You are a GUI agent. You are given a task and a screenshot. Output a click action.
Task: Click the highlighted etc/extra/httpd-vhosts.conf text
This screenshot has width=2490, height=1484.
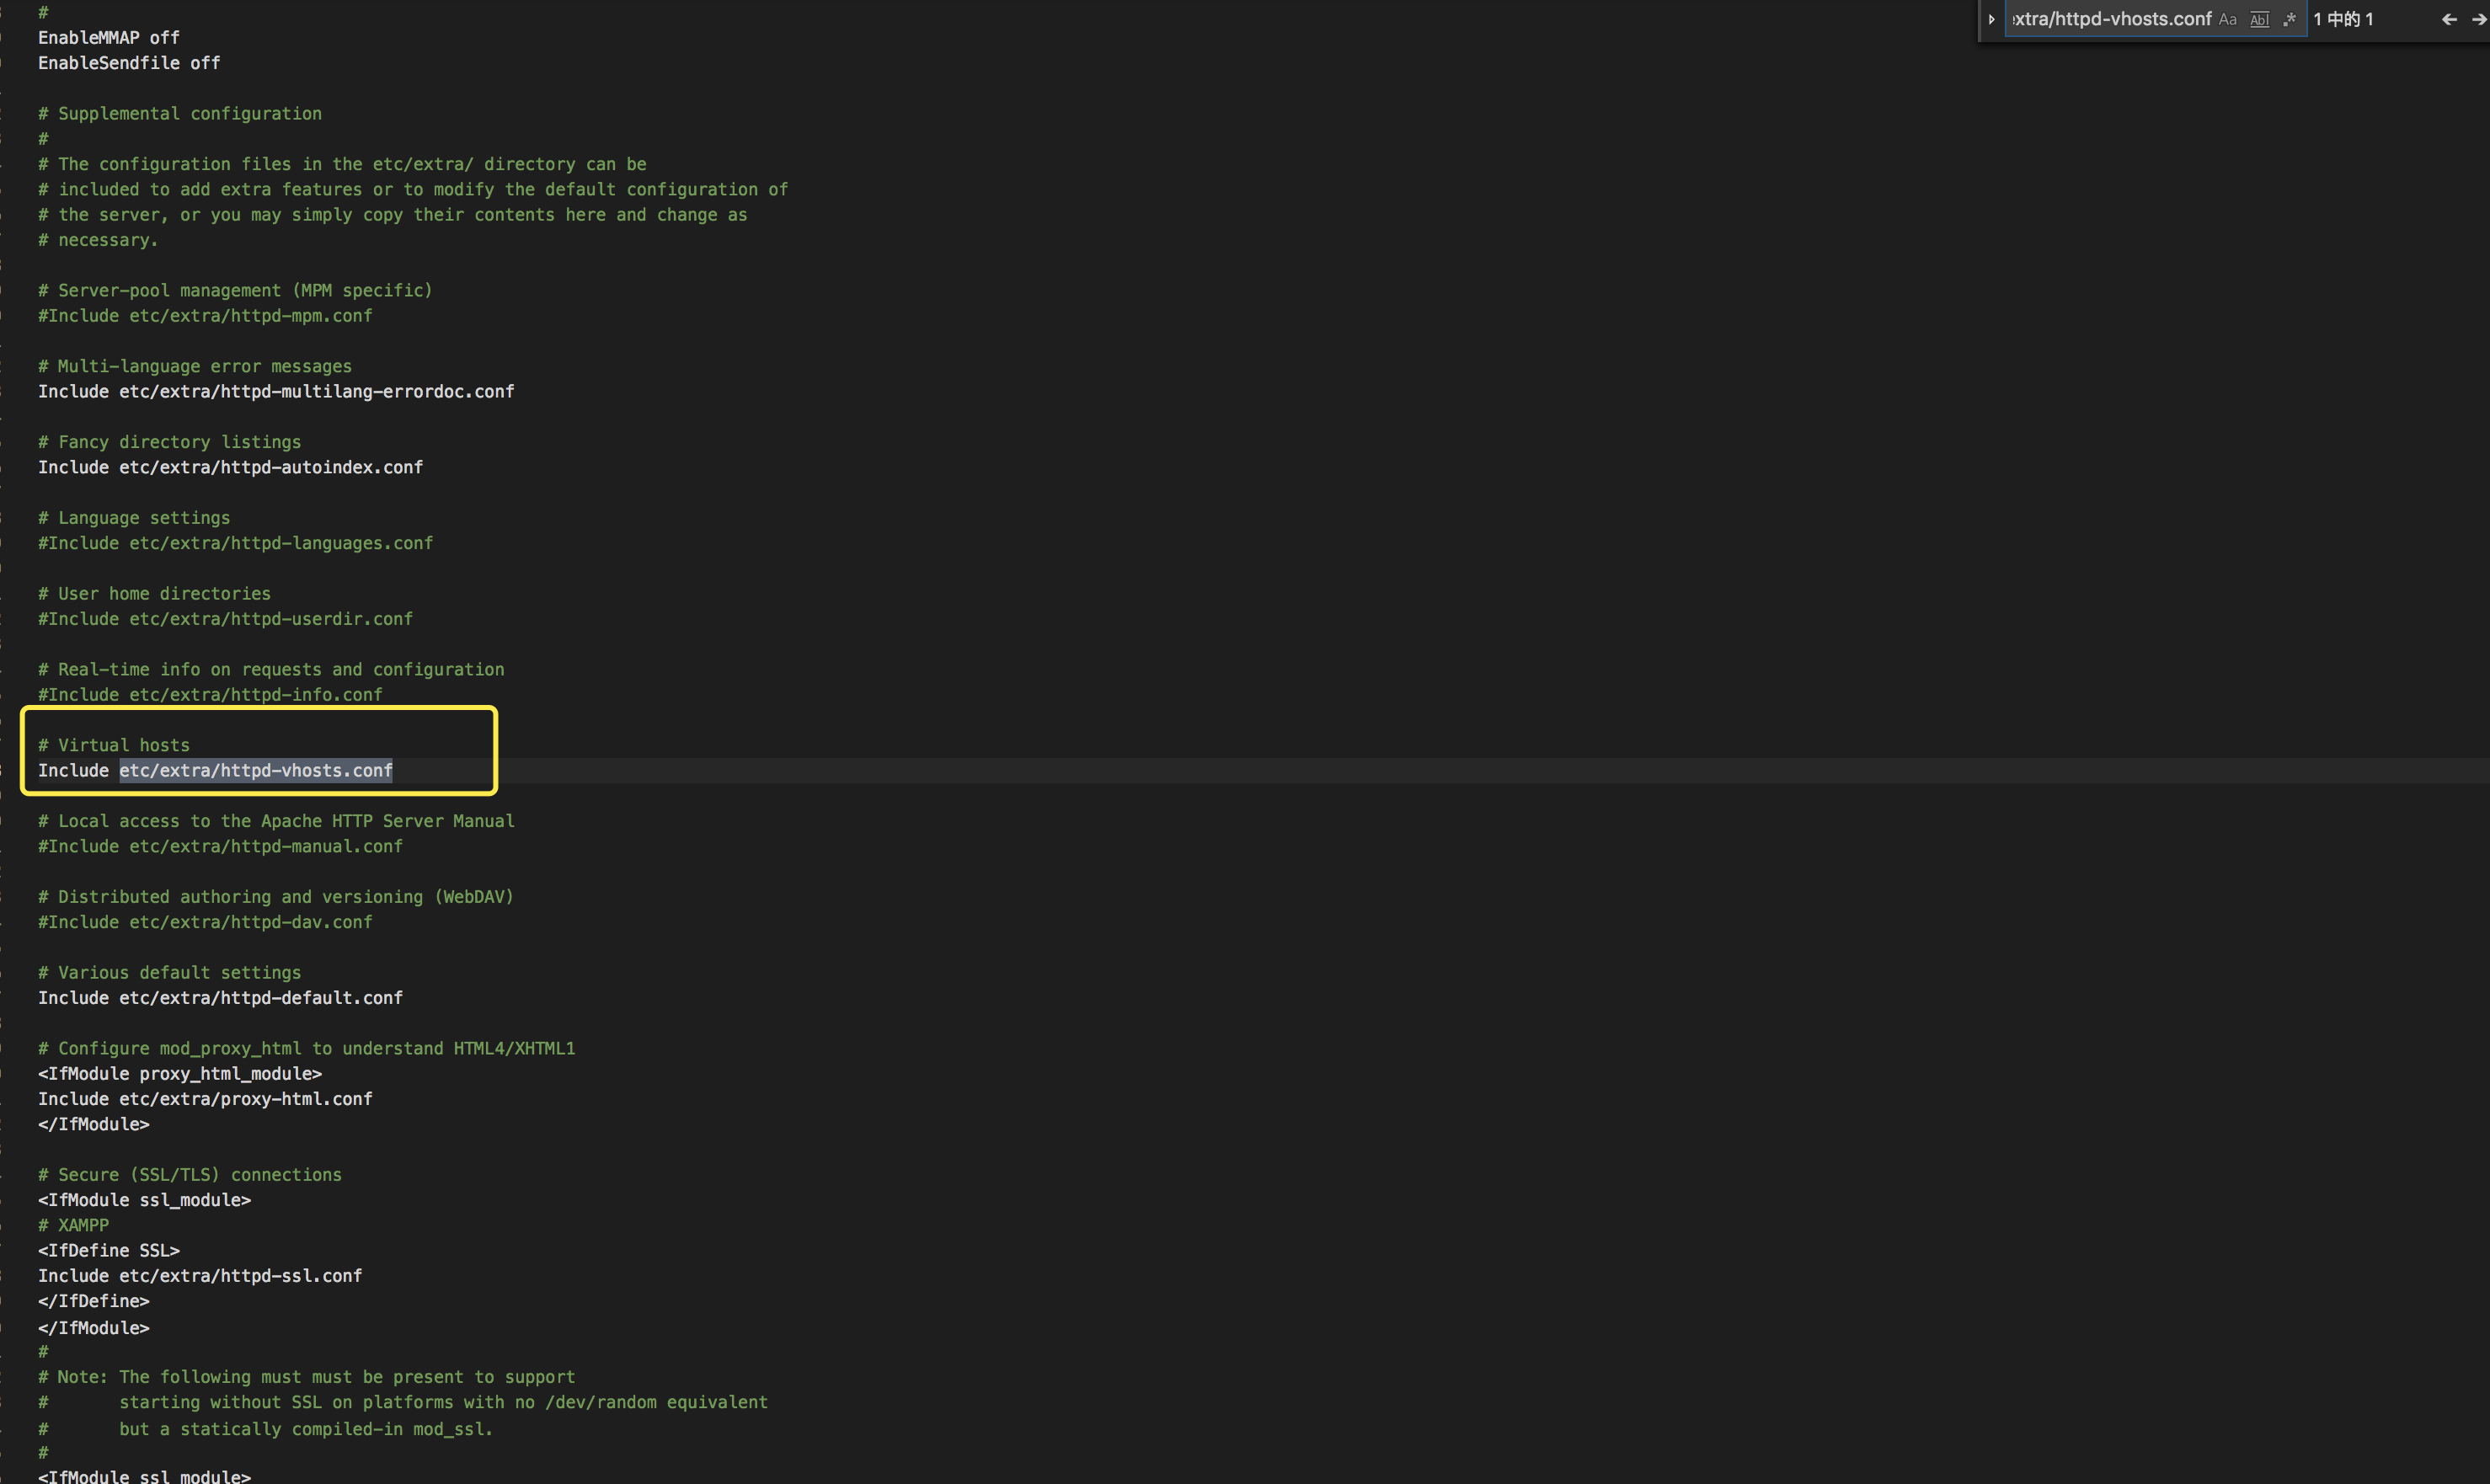256,770
